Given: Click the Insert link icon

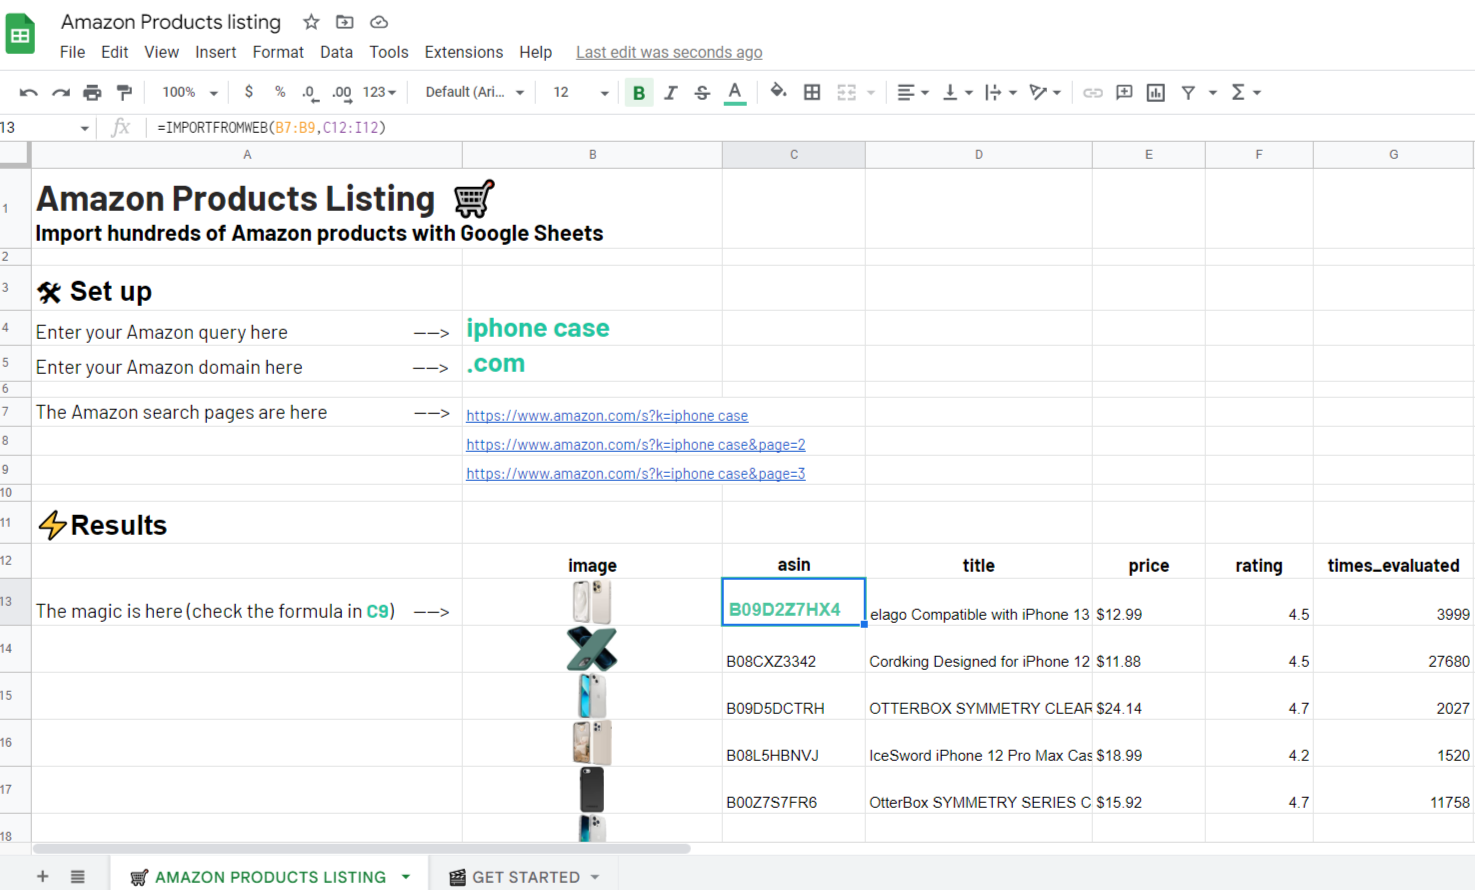Looking at the screenshot, I should 1092,92.
